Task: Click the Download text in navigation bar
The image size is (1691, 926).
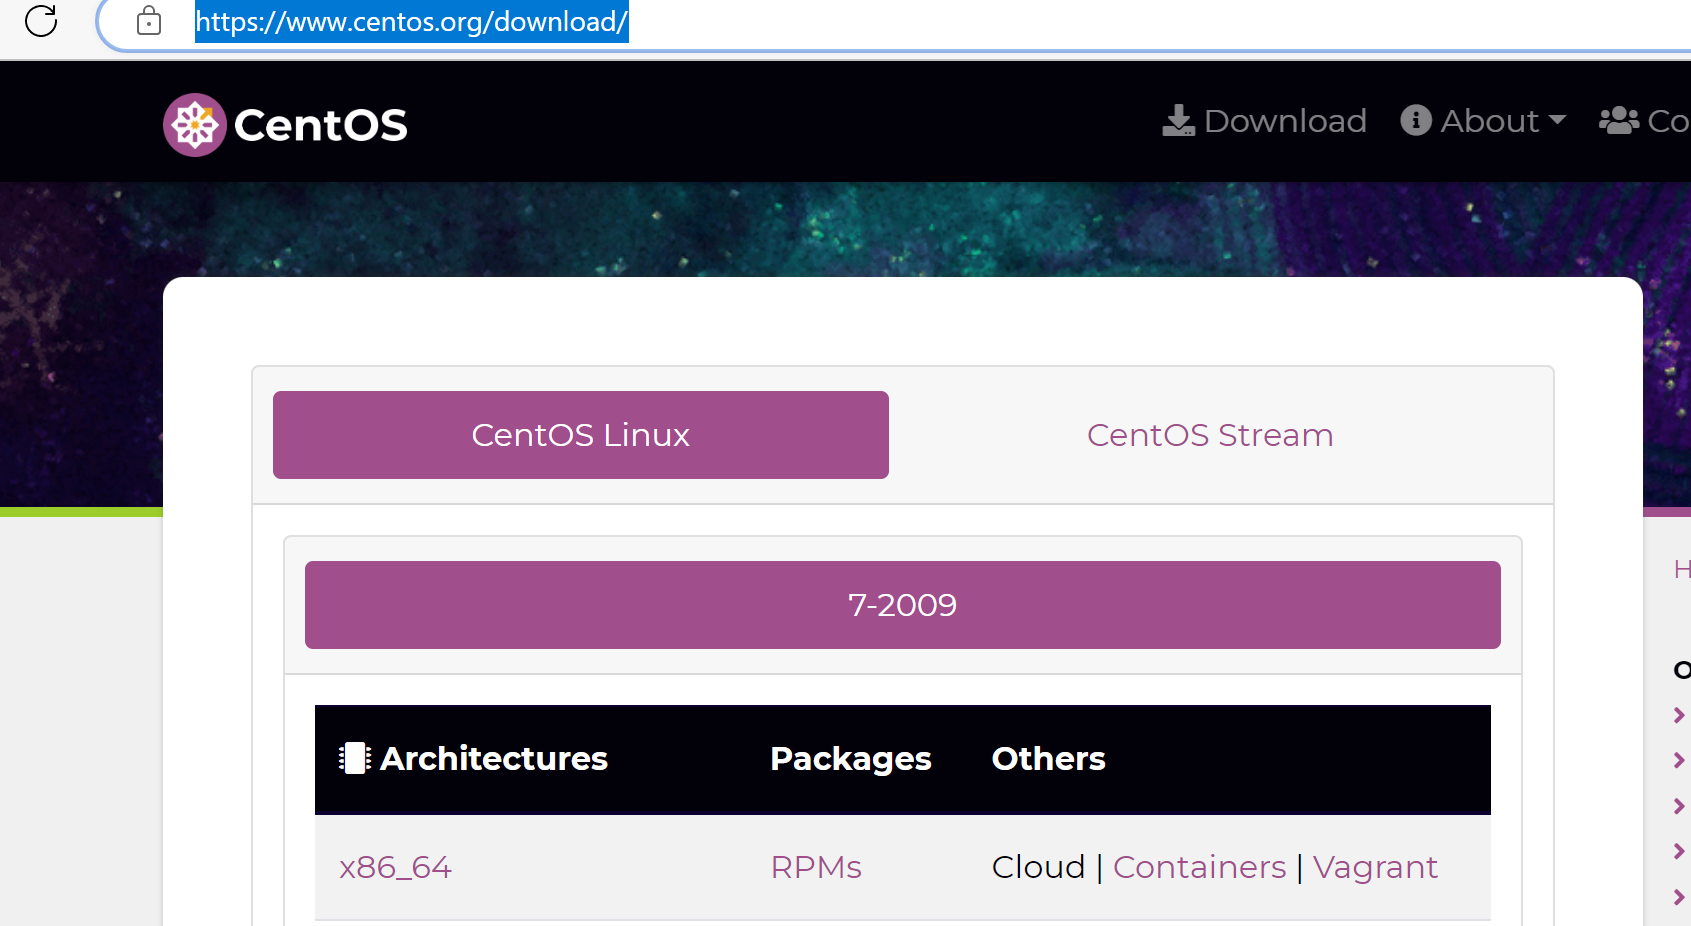Action: pyautogui.click(x=1285, y=121)
